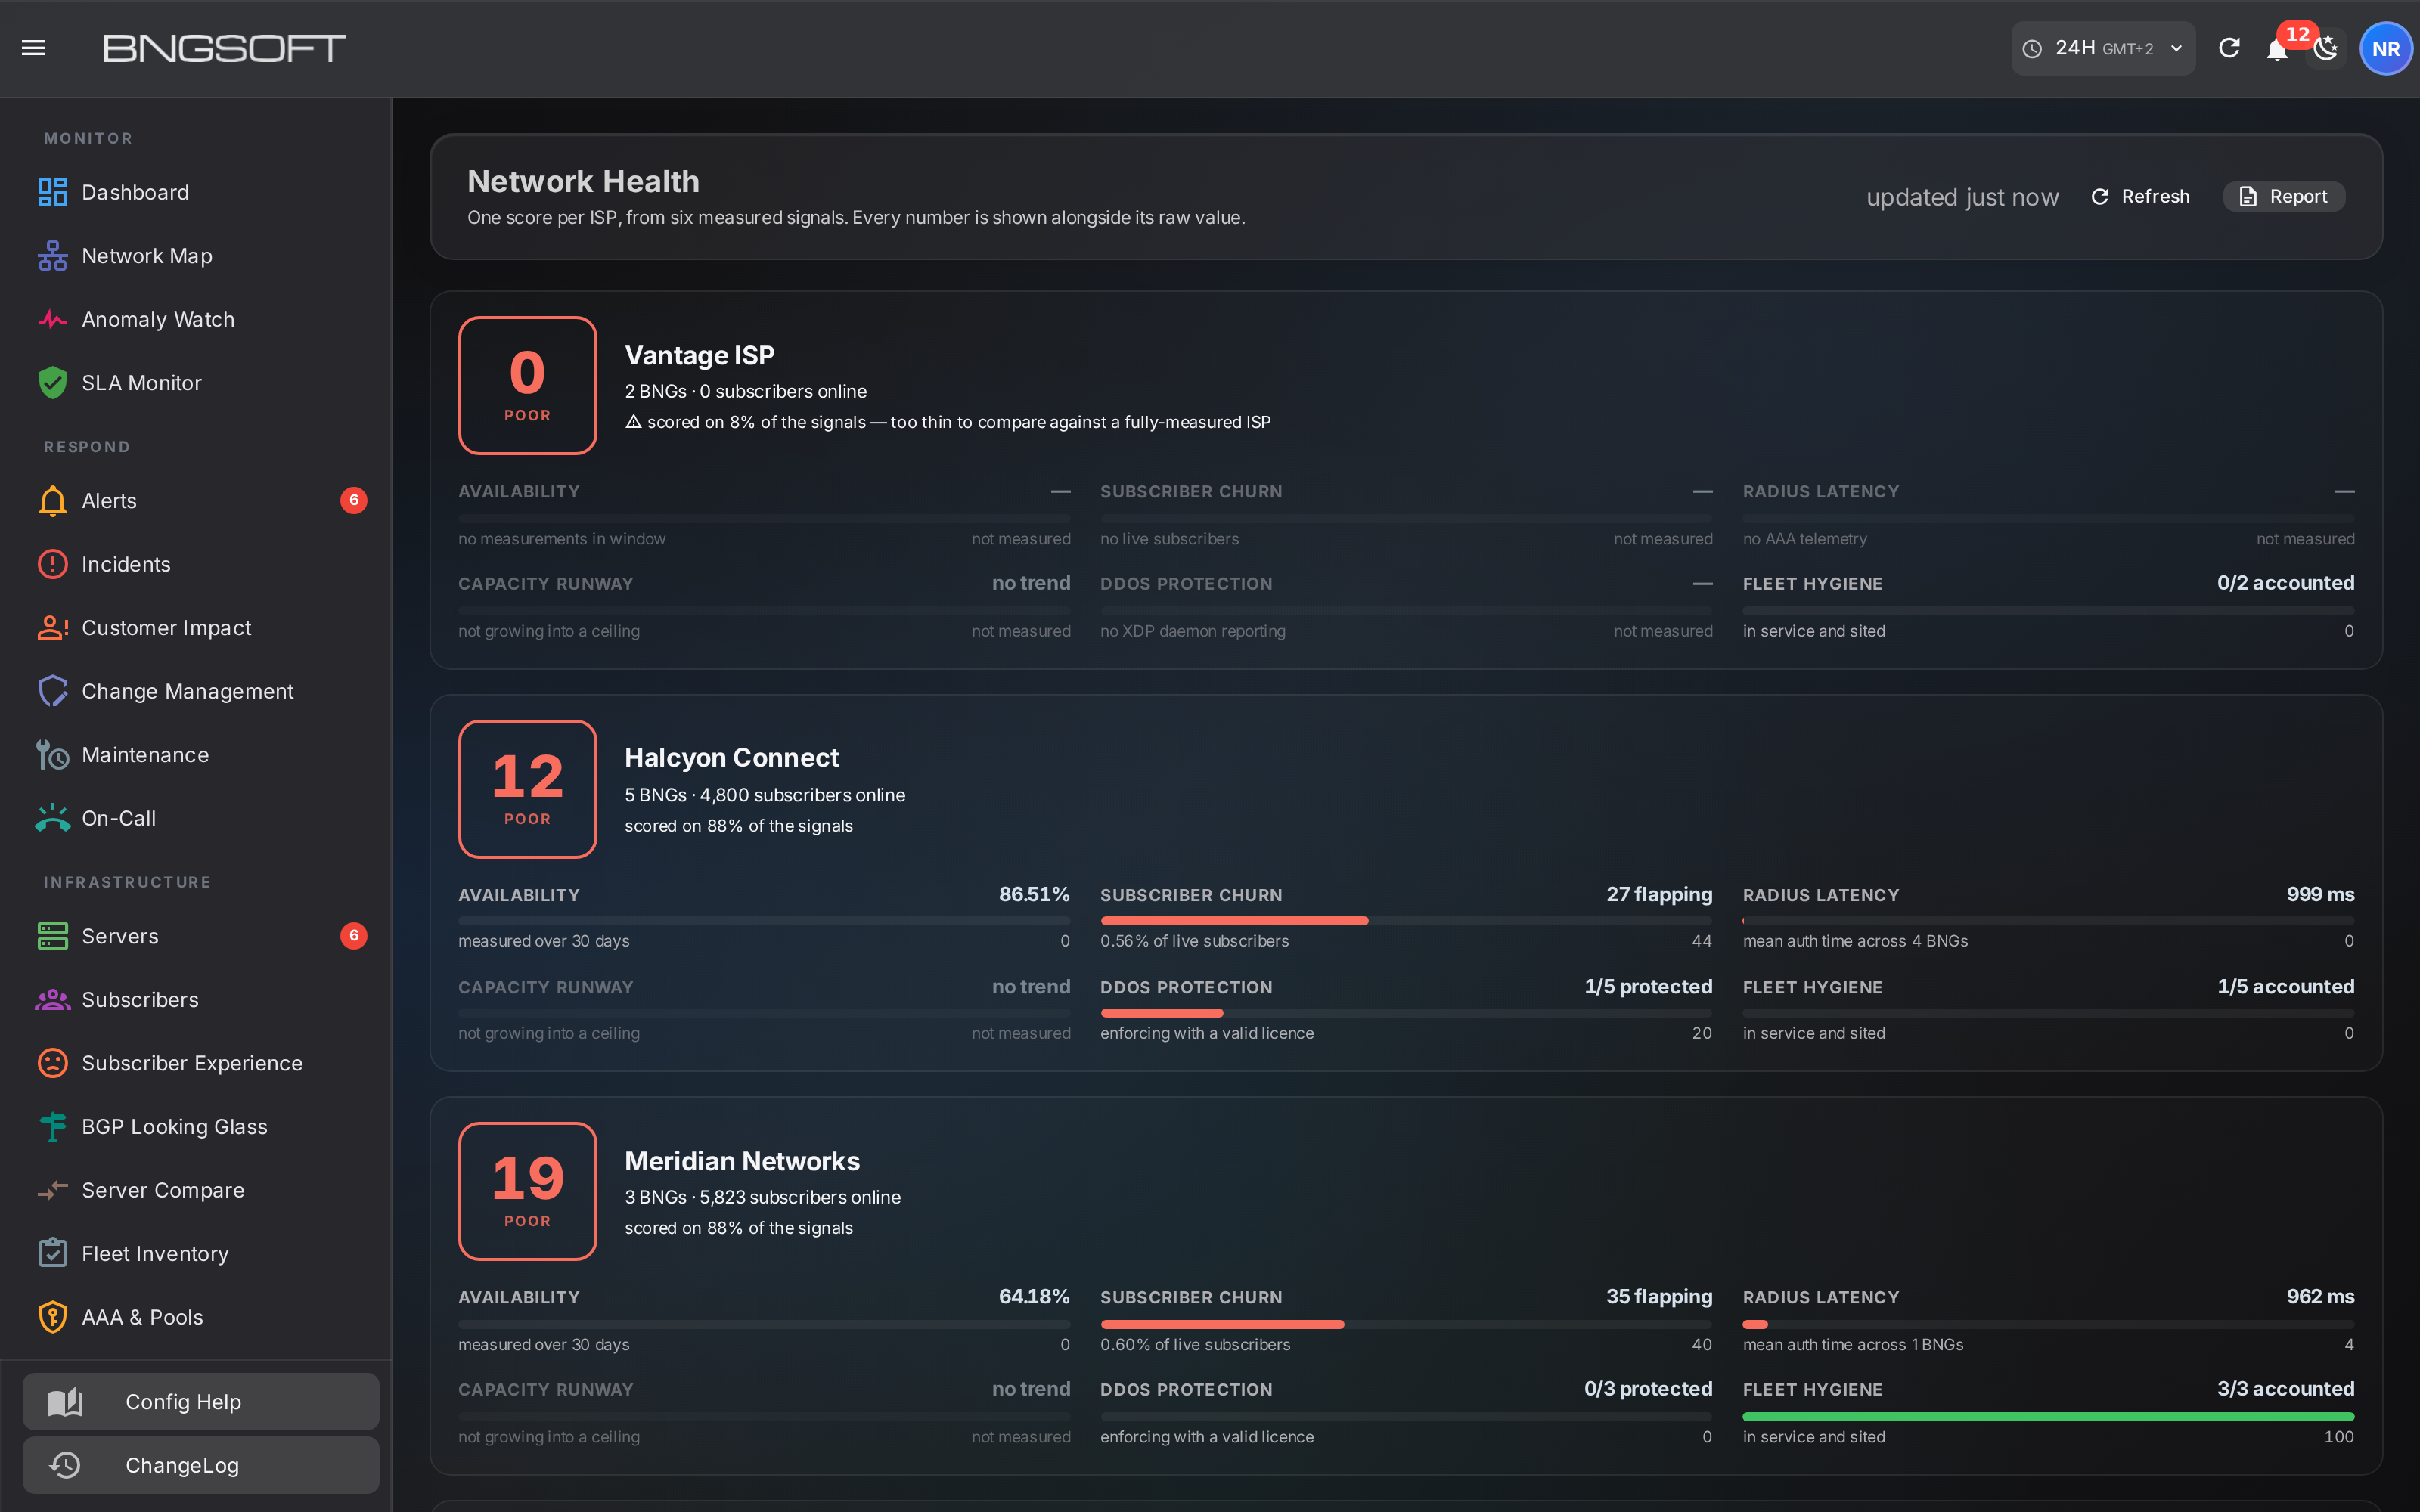Click the BGP Looking Glass signpost icon
The width and height of the screenshot is (2420, 1512).
tap(52, 1127)
